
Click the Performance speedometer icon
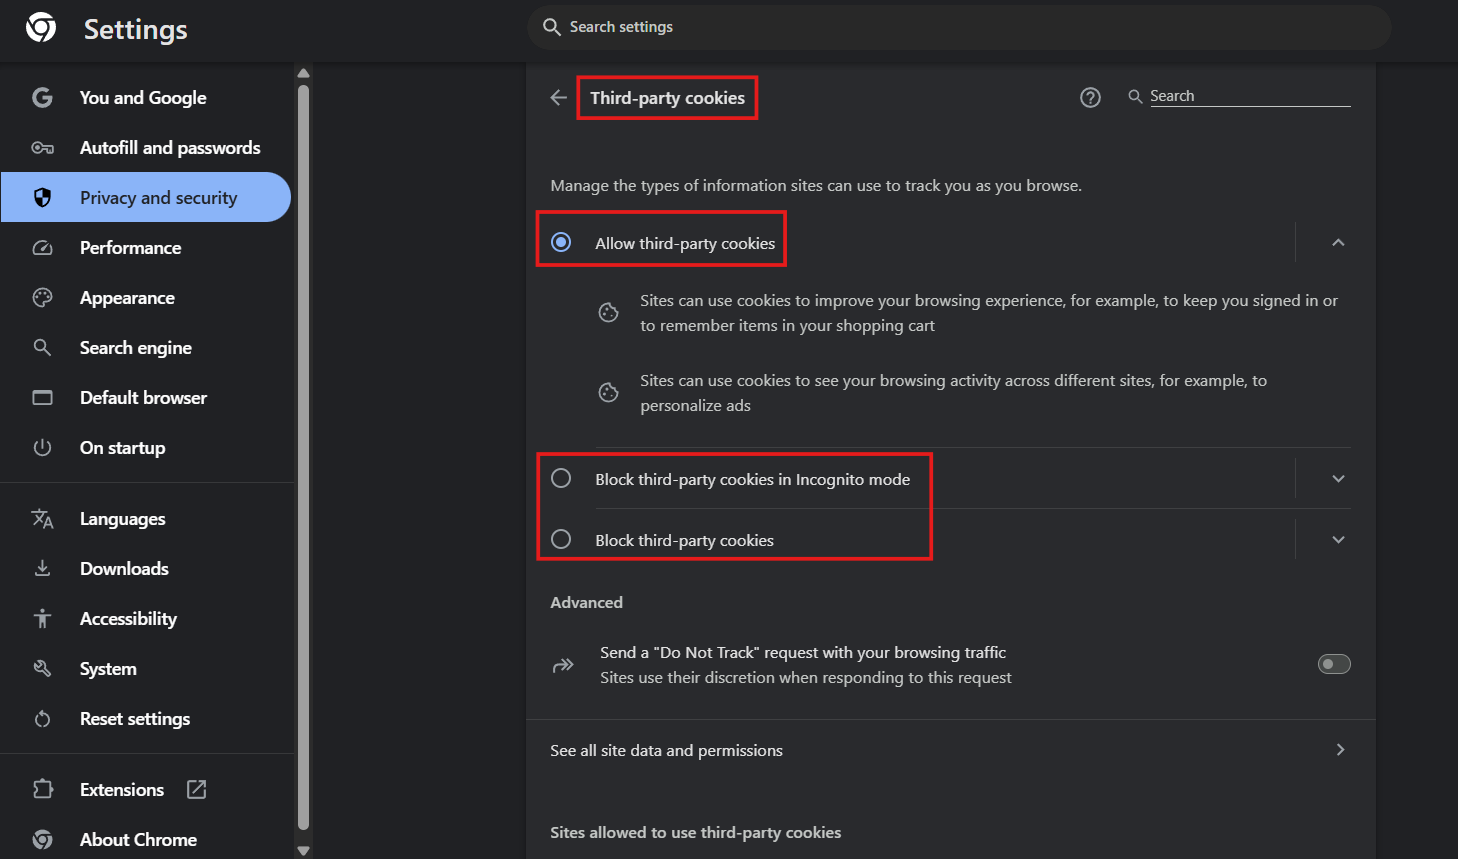click(42, 248)
